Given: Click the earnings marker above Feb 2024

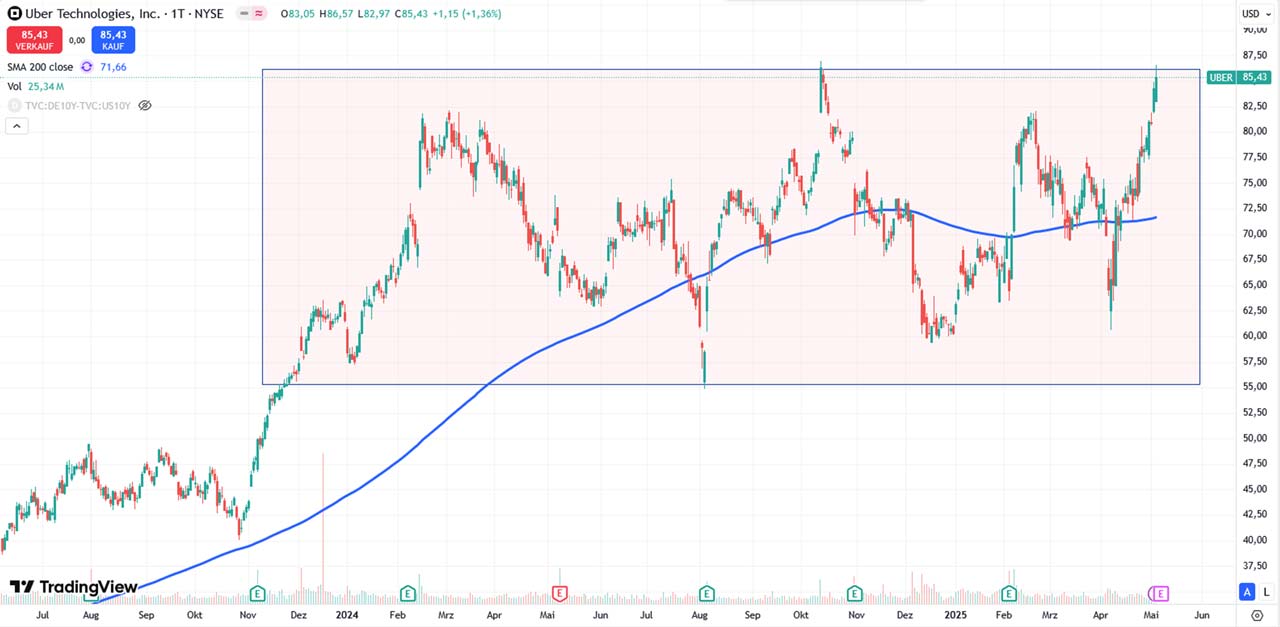Looking at the screenshot, I should tap(408, 593).
